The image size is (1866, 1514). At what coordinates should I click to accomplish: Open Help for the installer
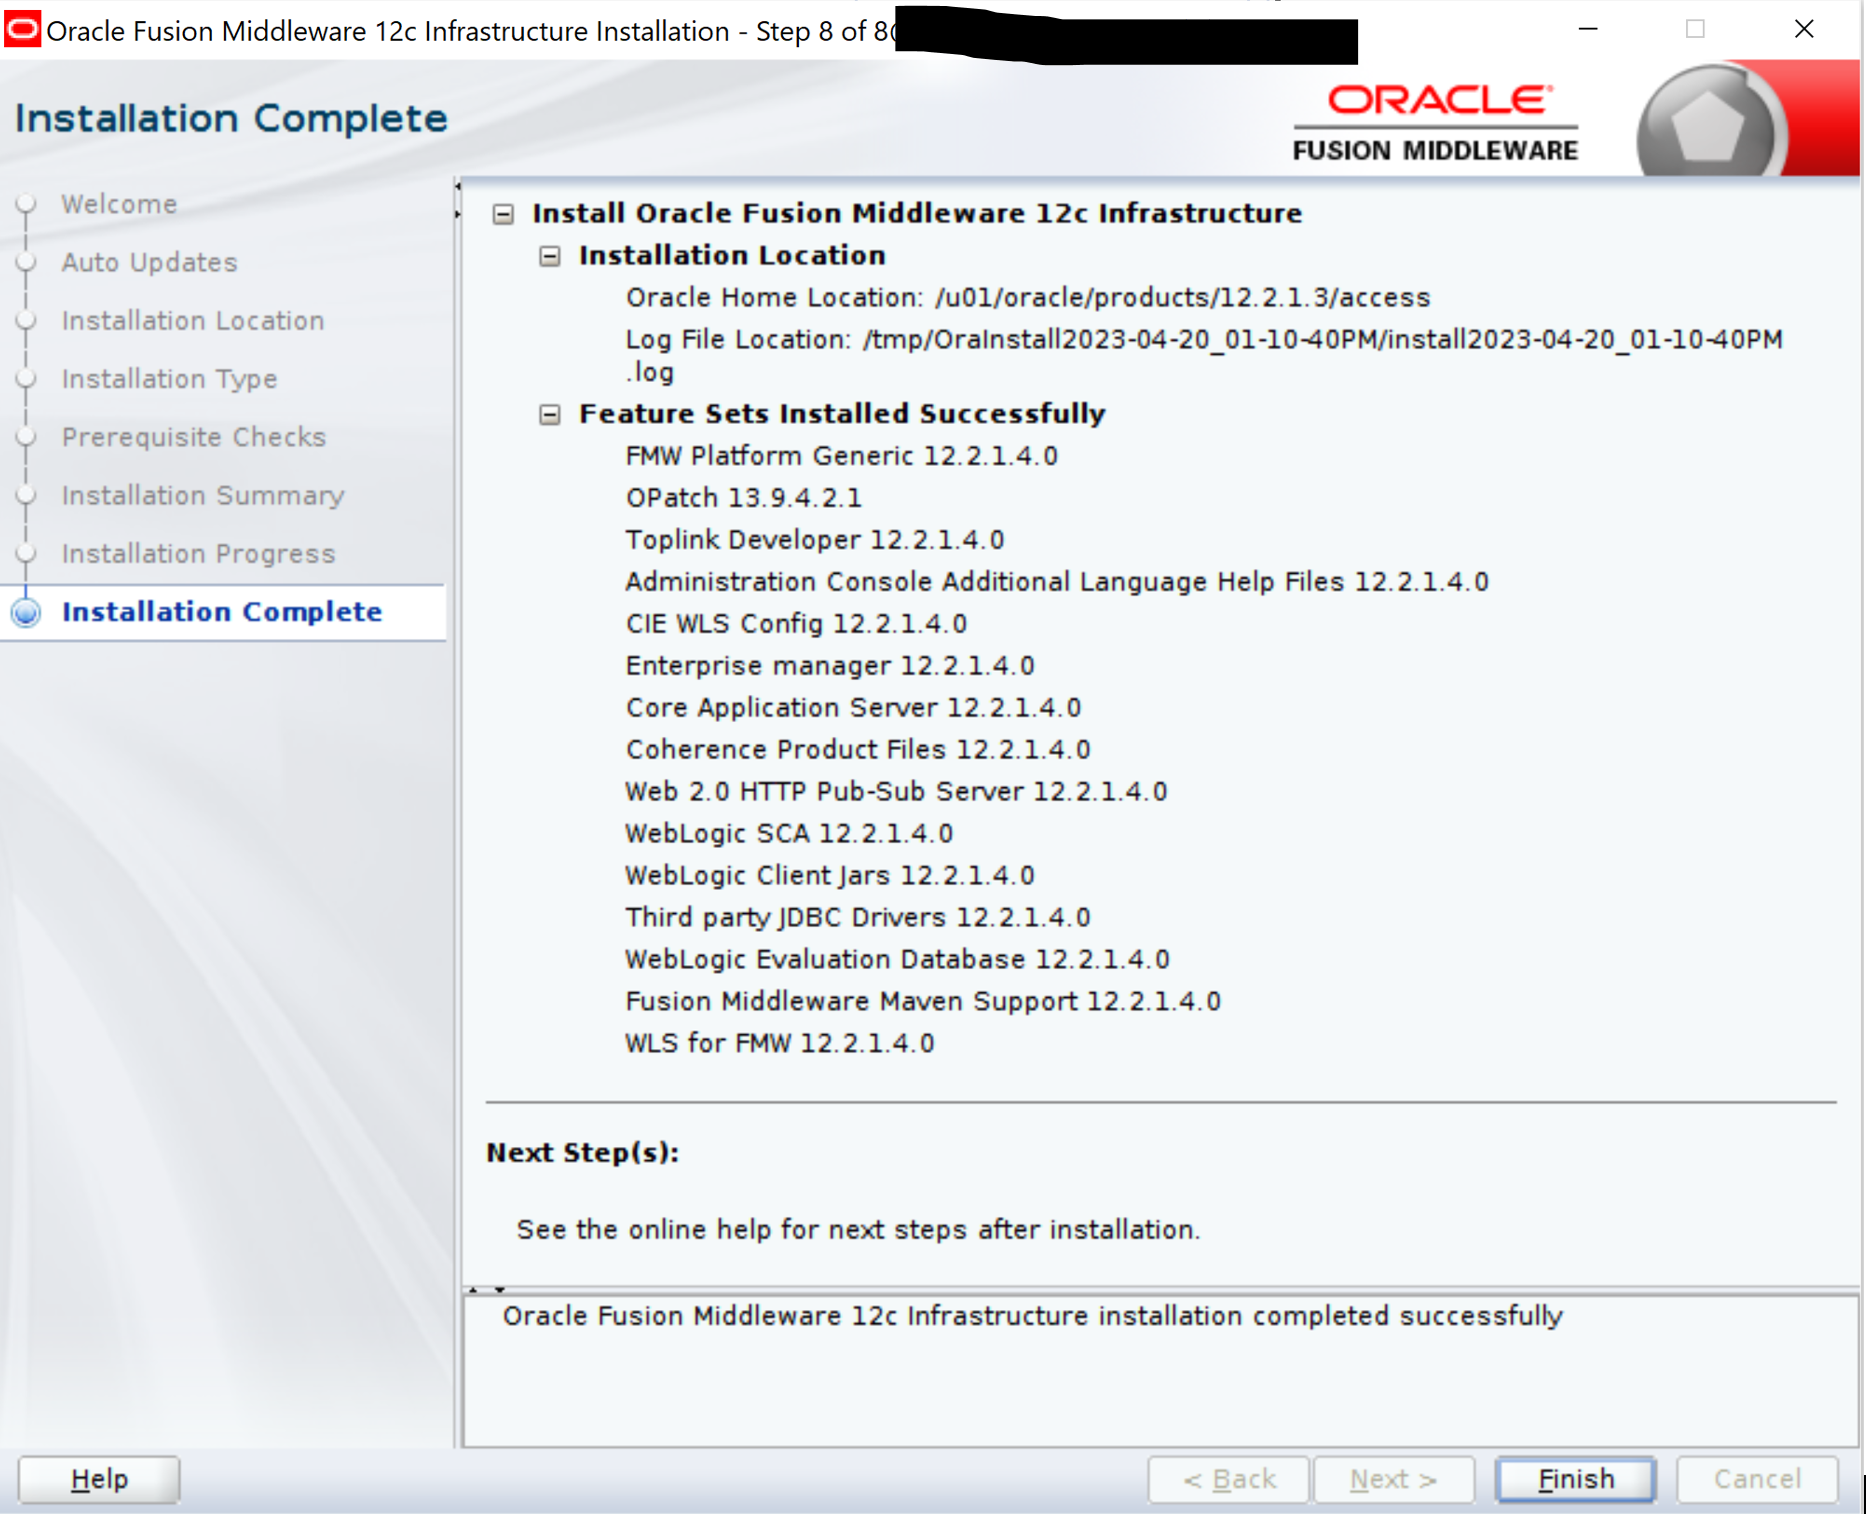coord(99,1479)
